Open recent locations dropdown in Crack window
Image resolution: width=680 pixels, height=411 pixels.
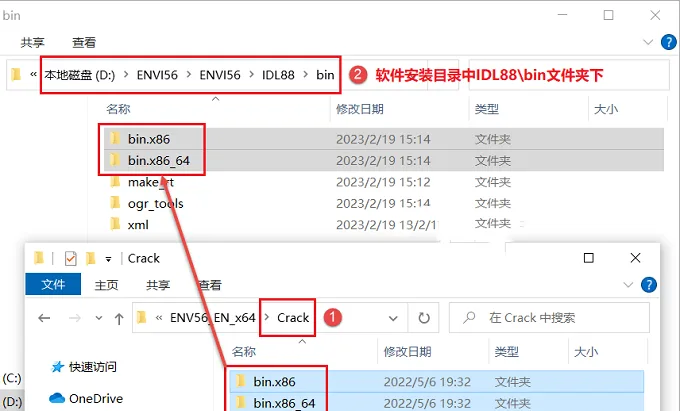click(99, 318)
